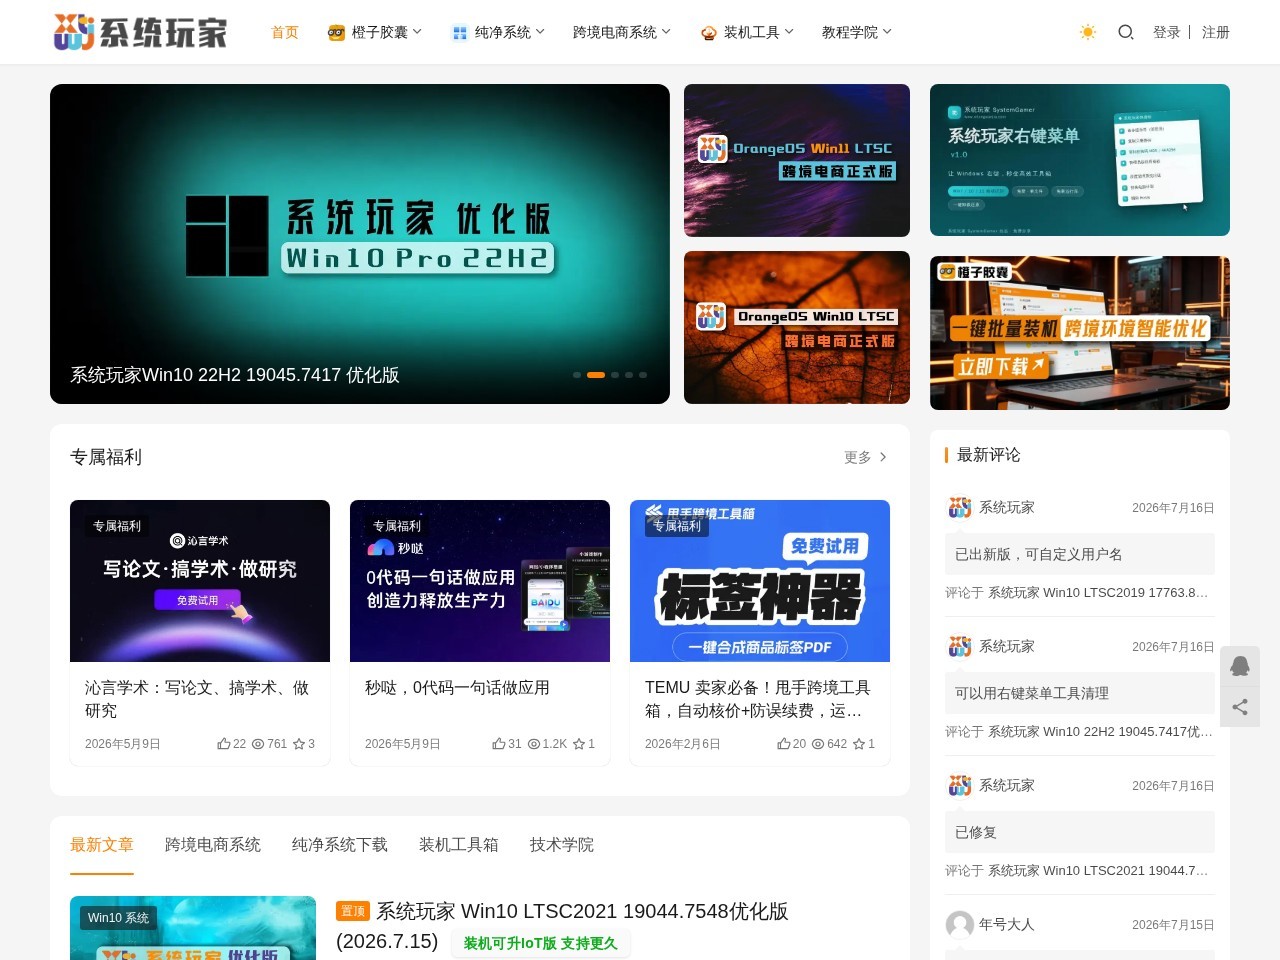Select the first carousel slide dot
The image size is (1280, 960).
tap(577, 375)
